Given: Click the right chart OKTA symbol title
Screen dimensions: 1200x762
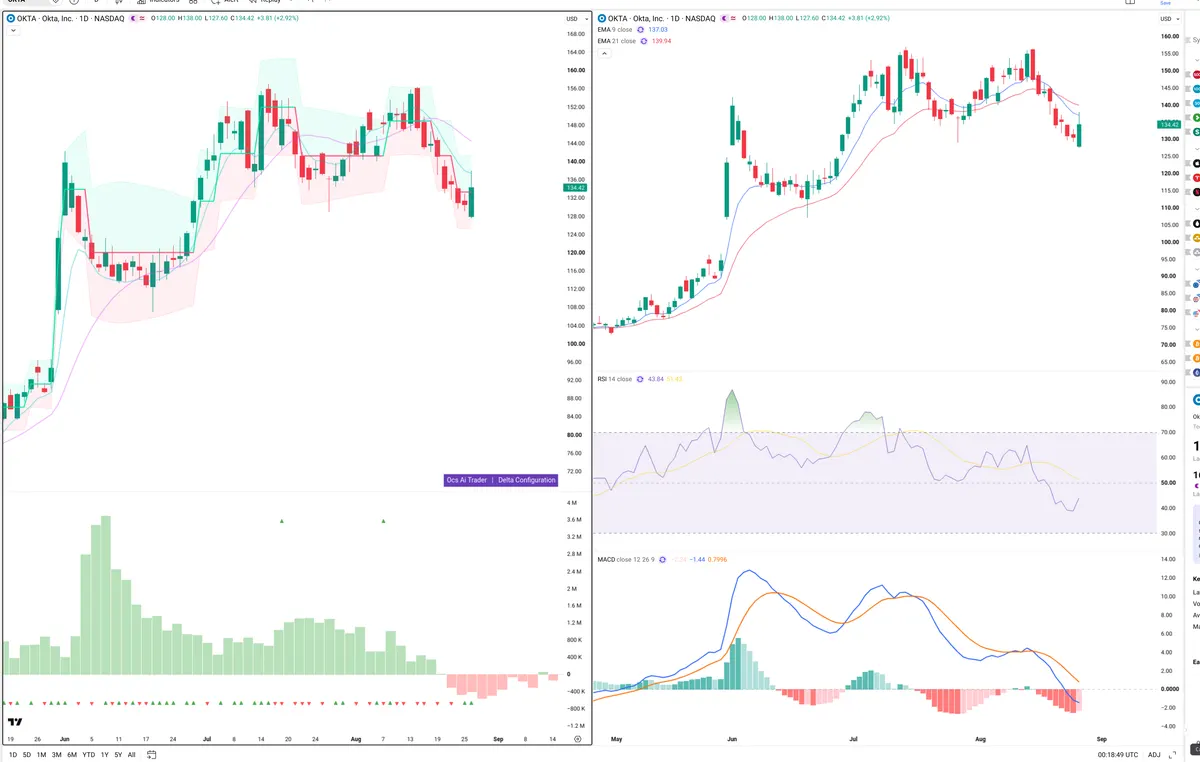Looking at the screenshot, I should [663, 19].
